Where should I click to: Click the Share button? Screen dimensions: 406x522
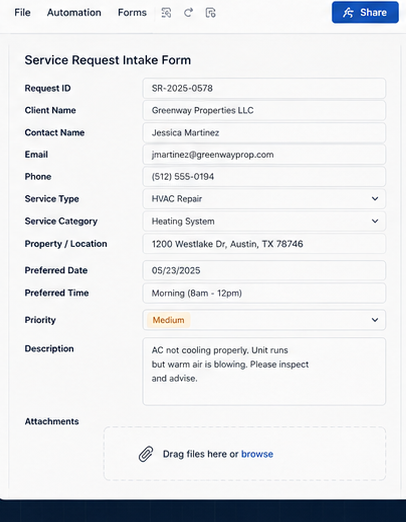click(365, 12)
